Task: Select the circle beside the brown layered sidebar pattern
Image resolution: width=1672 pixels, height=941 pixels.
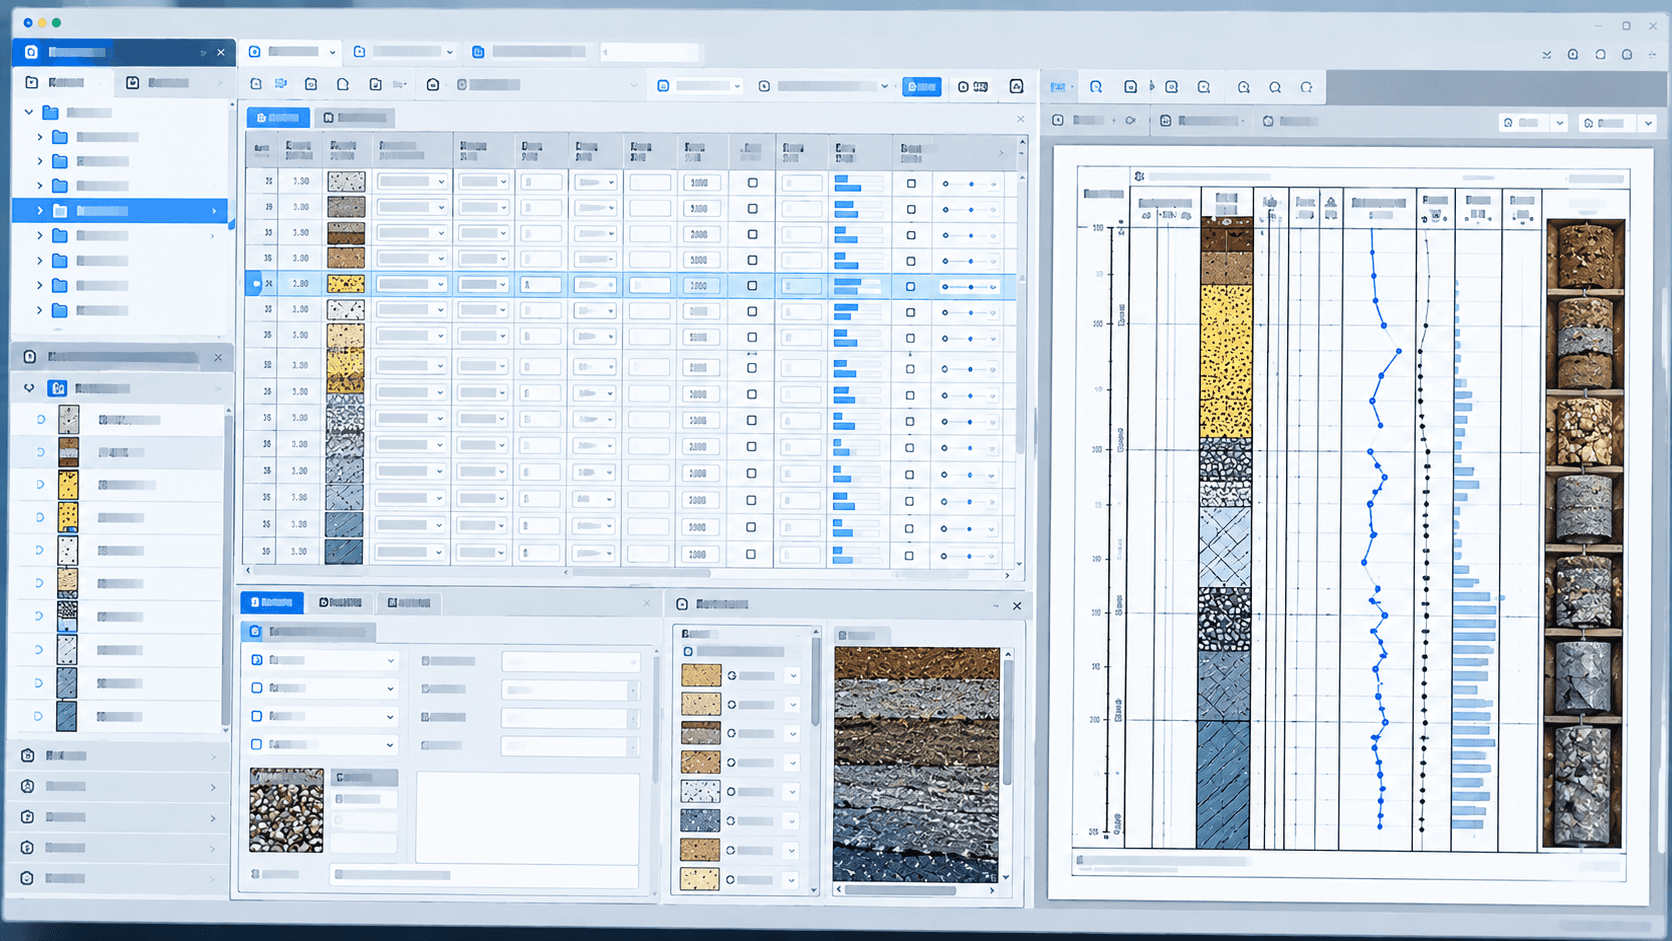Action: (41, 452)
